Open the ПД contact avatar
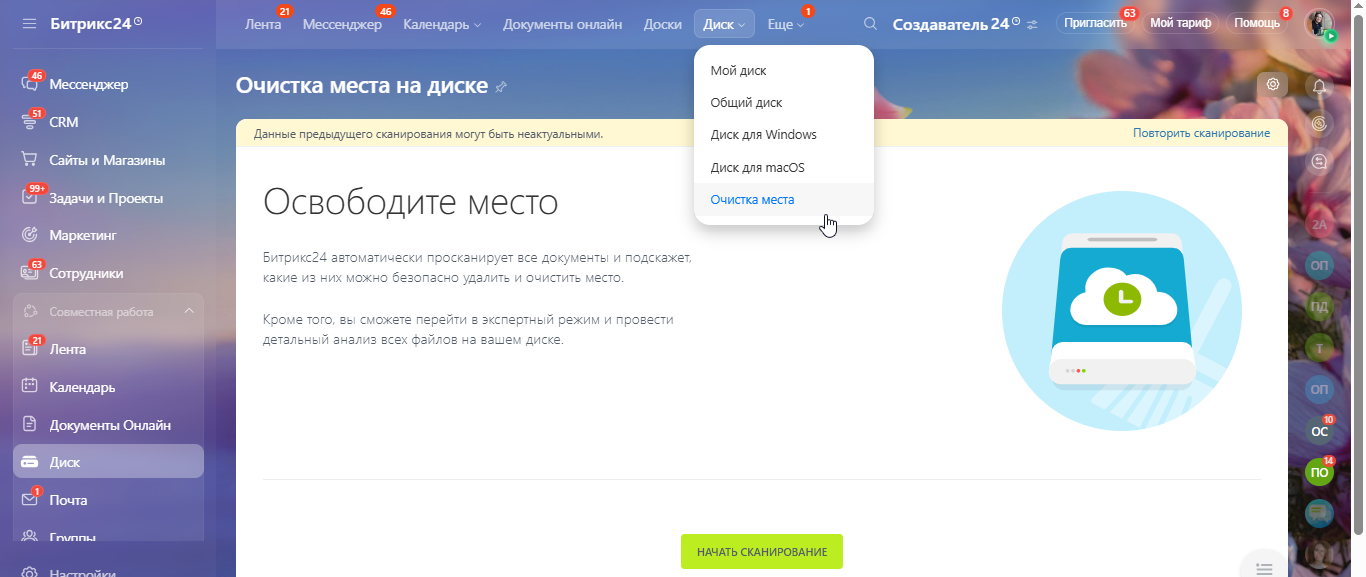The width and height of the screenshot is (1366, 577). point(1320,306)
